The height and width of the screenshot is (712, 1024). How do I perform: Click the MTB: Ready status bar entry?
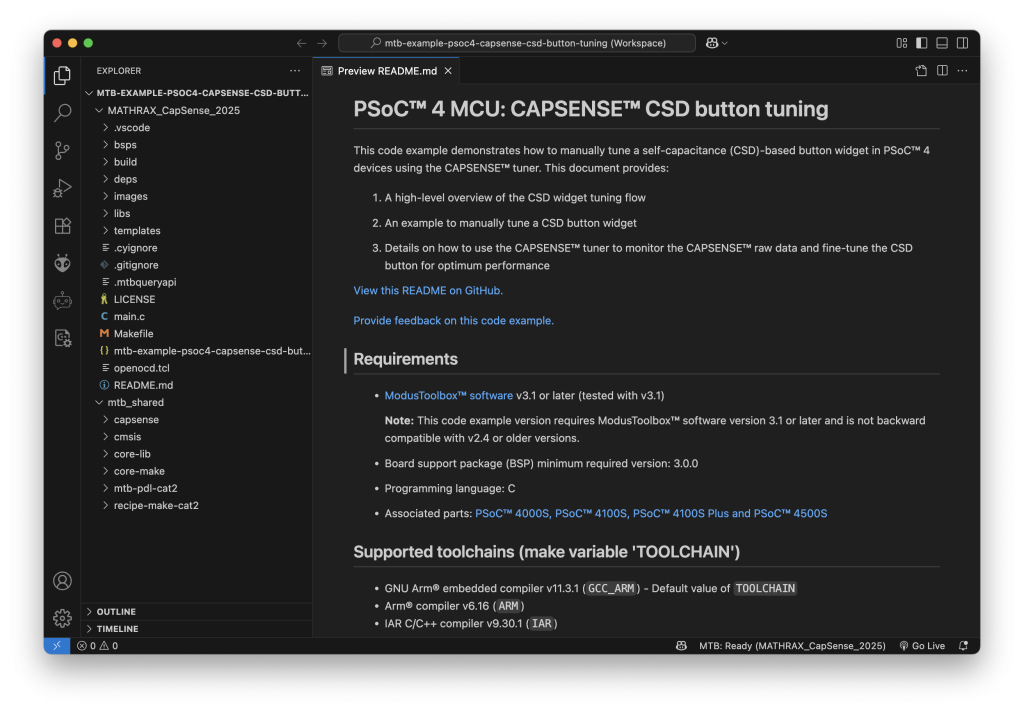(x=792, y=645)
